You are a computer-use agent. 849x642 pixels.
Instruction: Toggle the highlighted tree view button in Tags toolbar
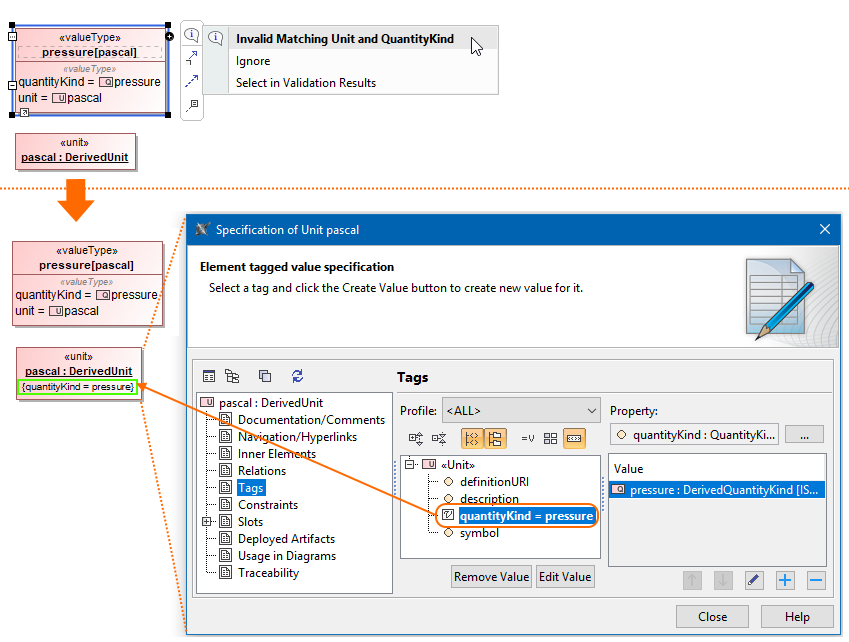tap(495, 438)
